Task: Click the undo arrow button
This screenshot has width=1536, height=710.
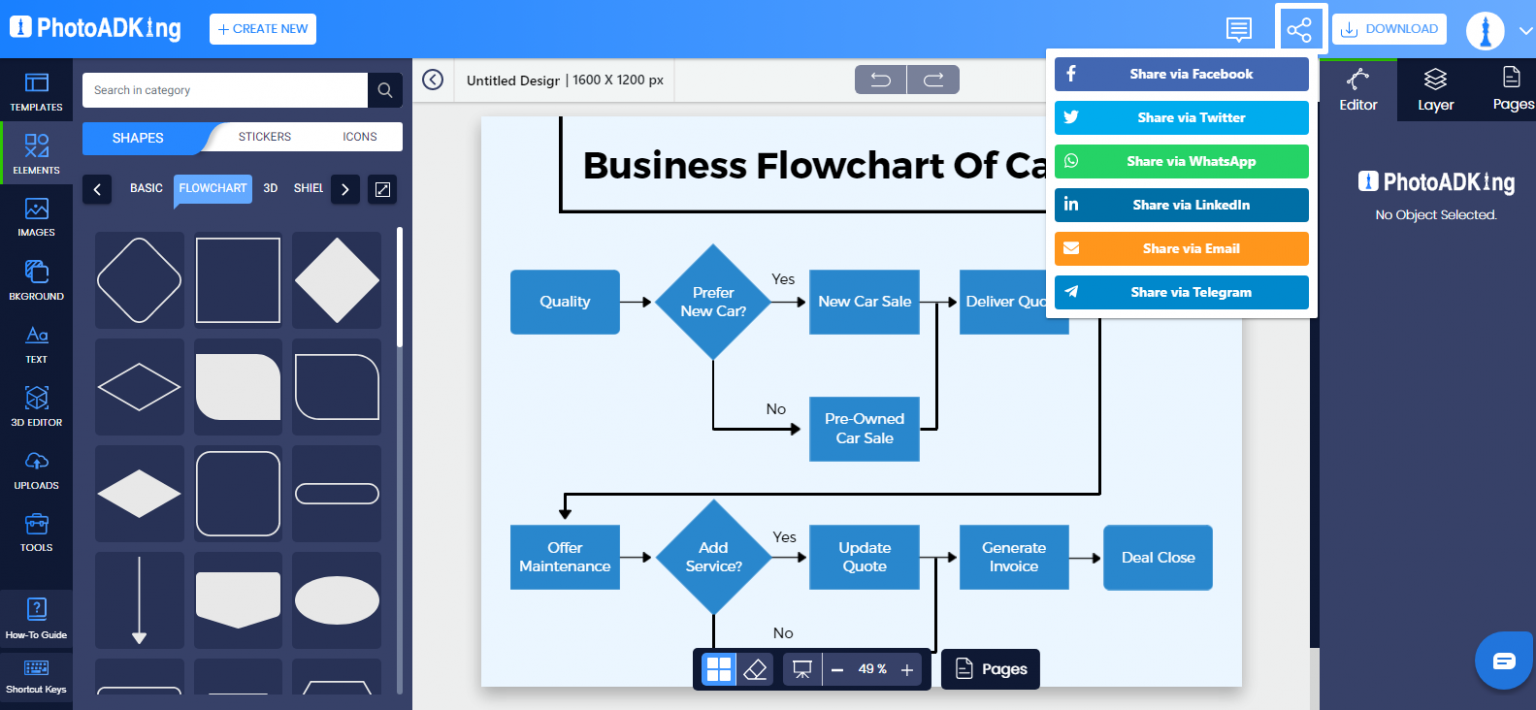Action: coord(881,80)
